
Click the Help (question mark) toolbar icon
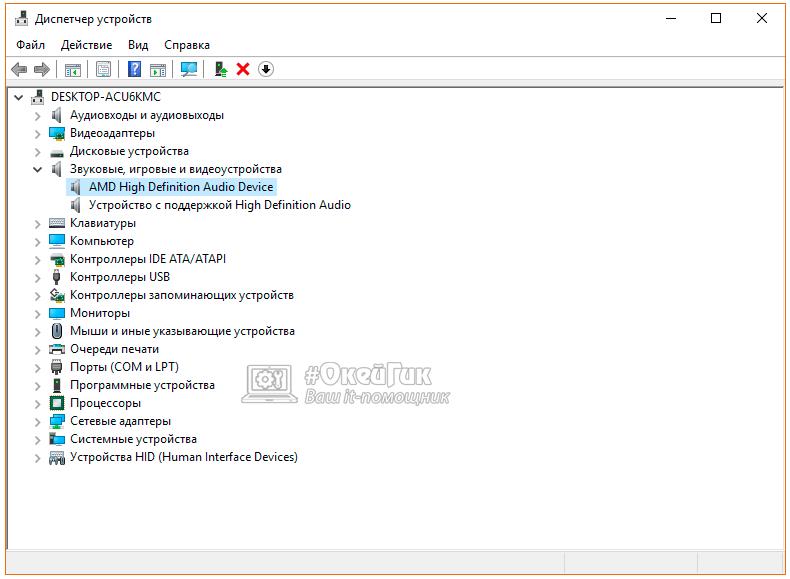pos(134,69)
